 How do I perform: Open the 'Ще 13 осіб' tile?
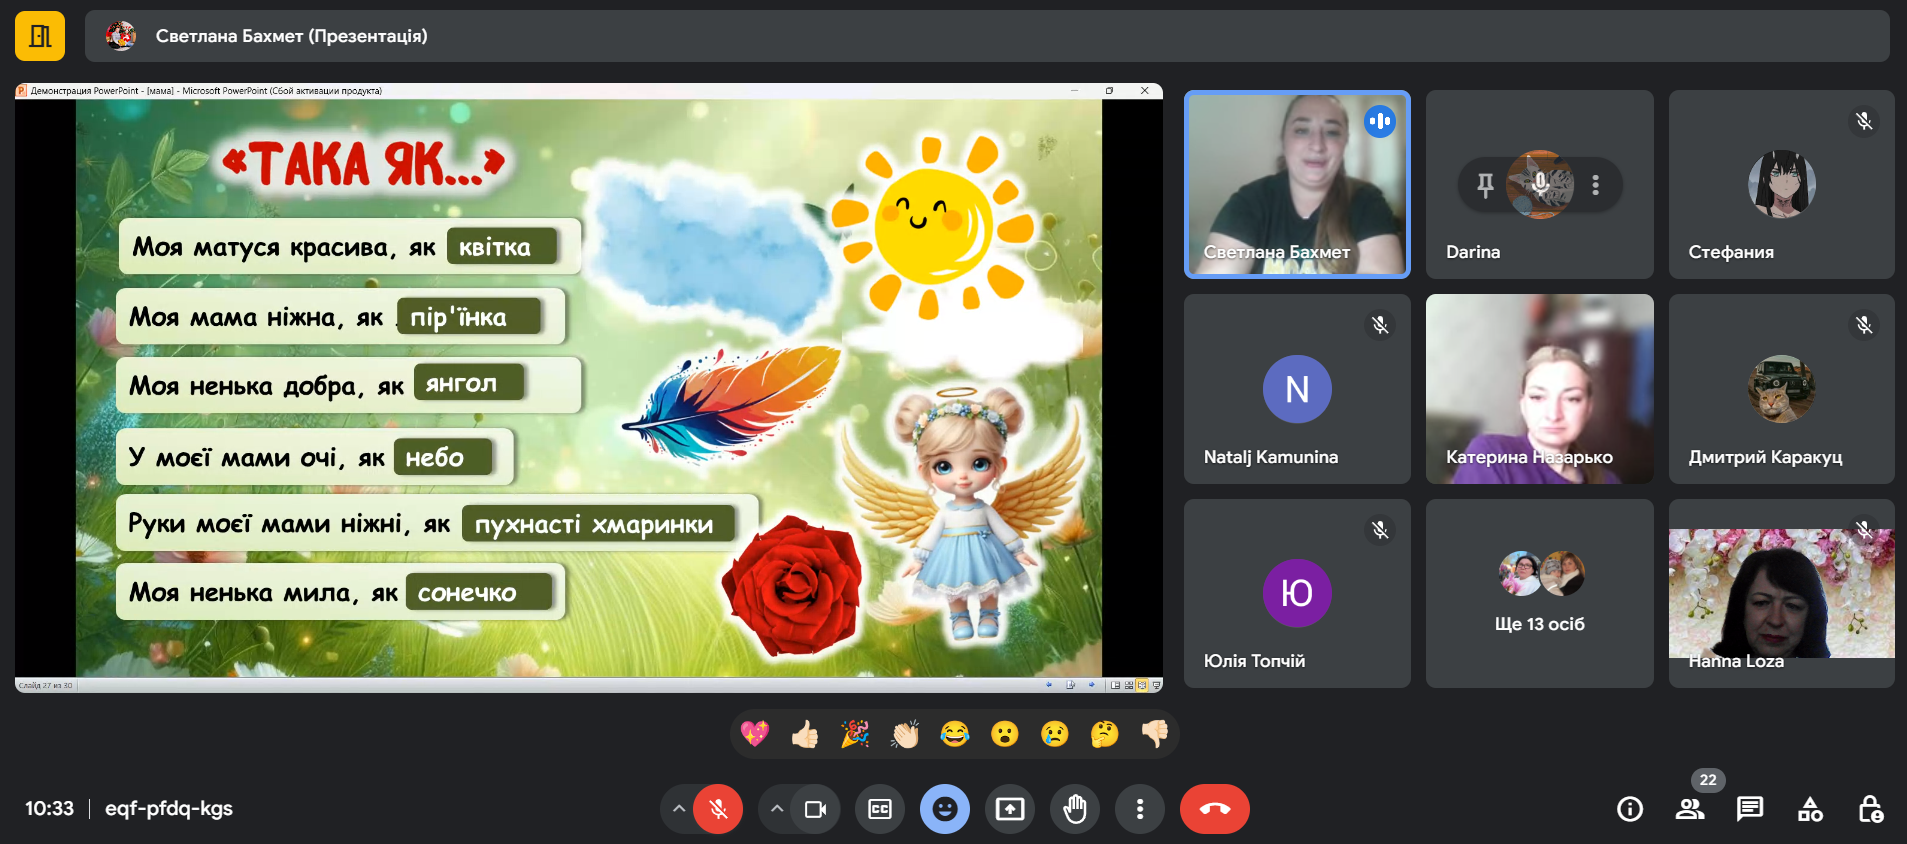tap(1539, 594)
